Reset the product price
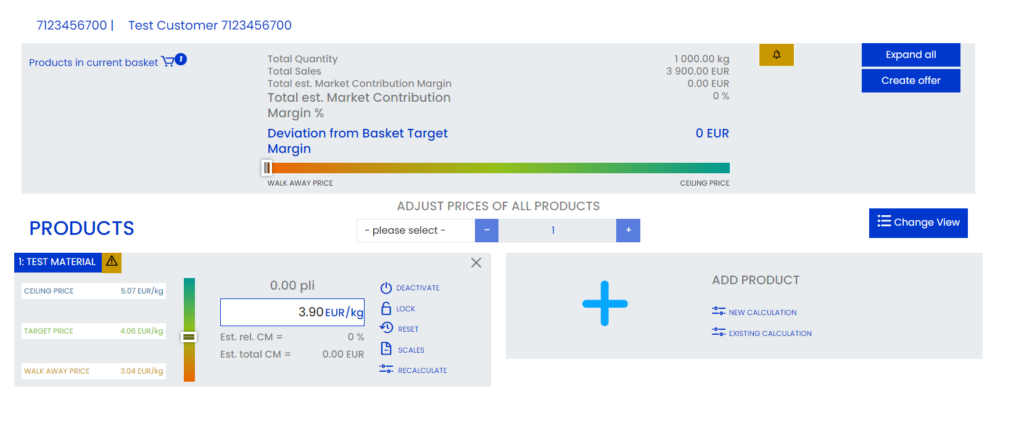Image resolution: width=1024 pixels, height=447 pixels. (399, 329)
